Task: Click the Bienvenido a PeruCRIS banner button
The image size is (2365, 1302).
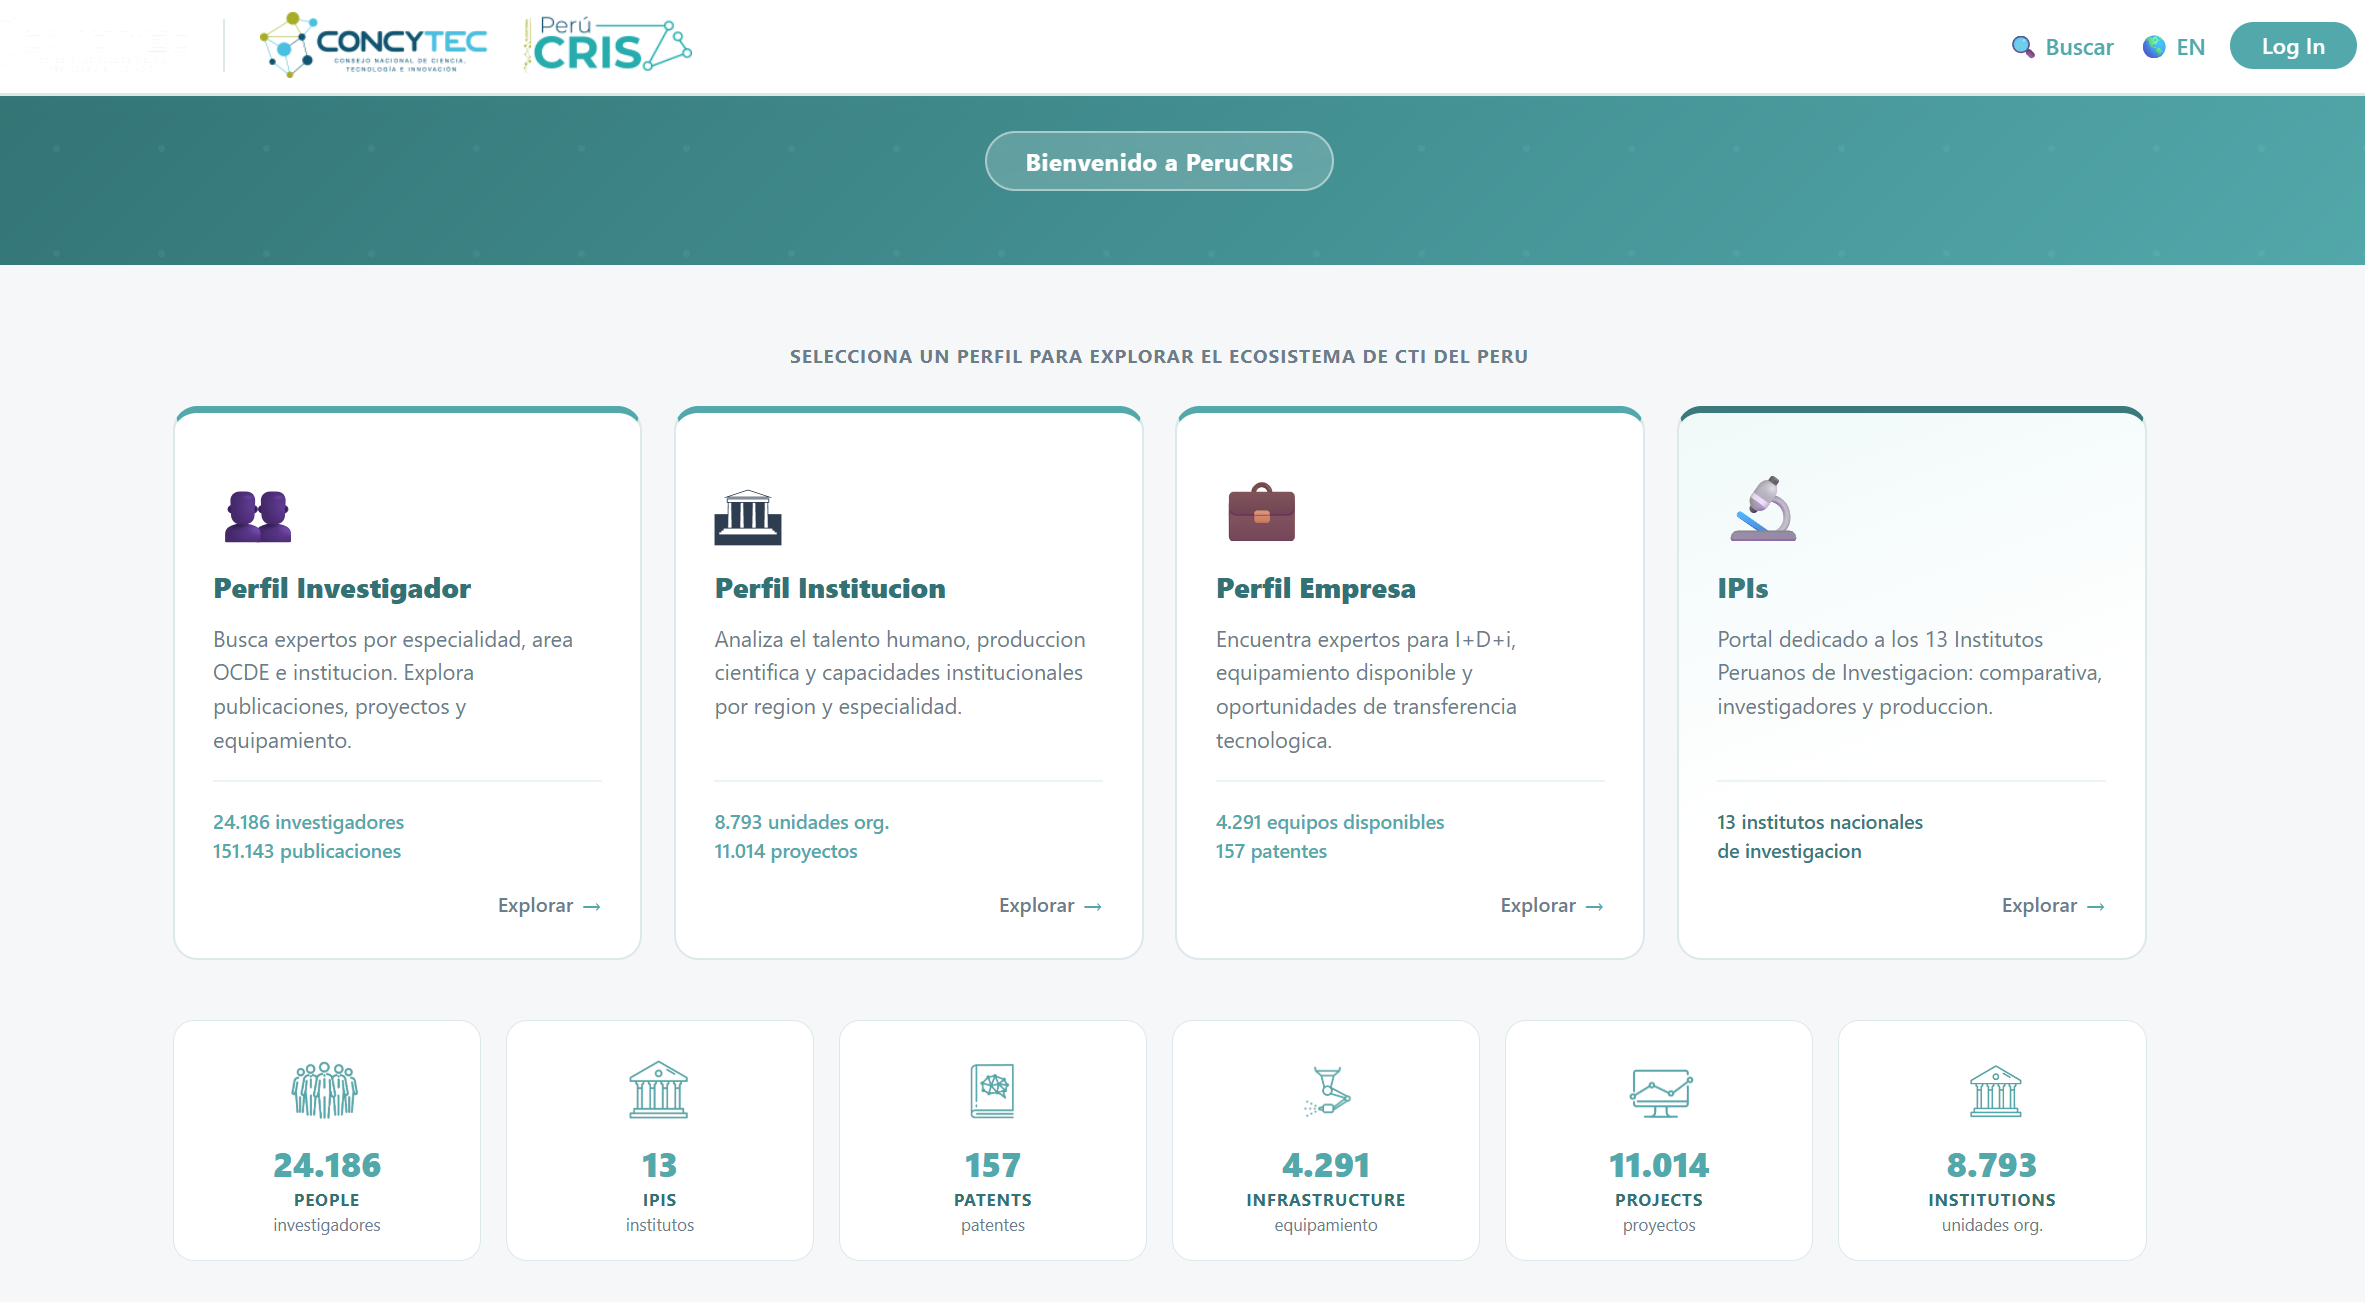Action: [1159, 161]
